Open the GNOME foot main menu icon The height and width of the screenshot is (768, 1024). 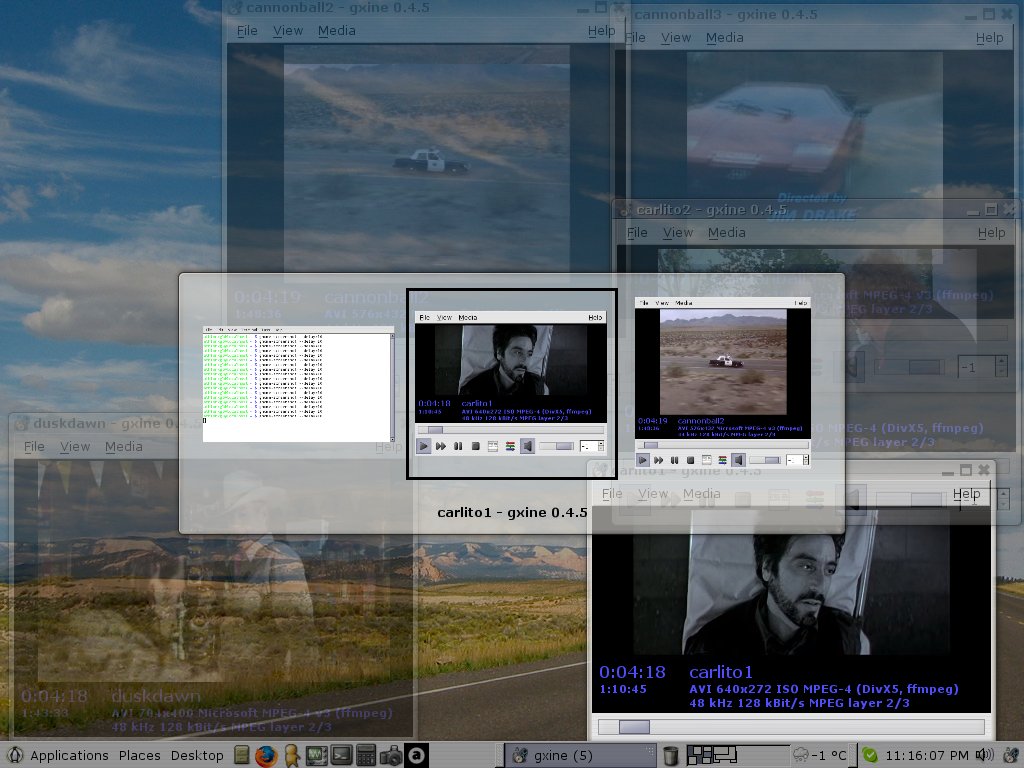pyautogui.click(x=14, y=756)
